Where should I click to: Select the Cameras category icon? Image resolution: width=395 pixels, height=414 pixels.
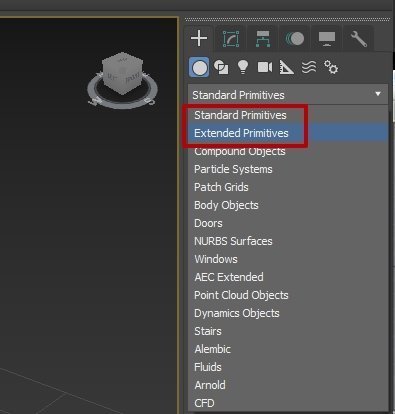point(265,67)
